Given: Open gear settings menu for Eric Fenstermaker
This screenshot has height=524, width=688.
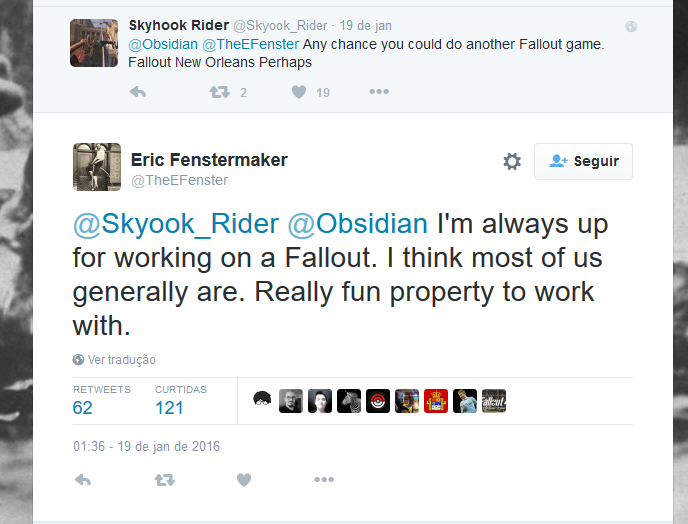Looking at the screenshot, I should [512, 161].
